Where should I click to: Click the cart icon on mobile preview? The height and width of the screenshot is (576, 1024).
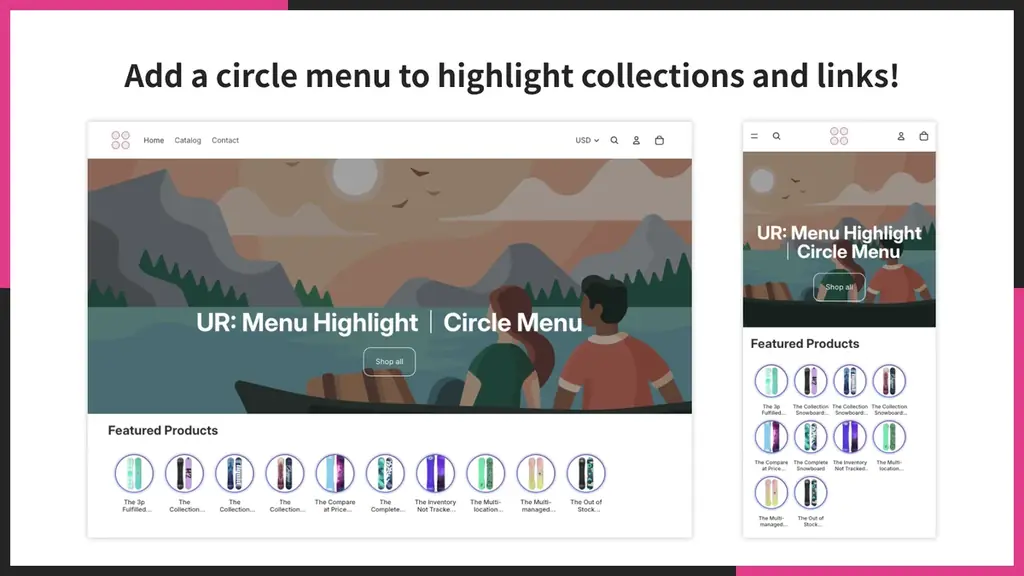[x=923, y=135]
